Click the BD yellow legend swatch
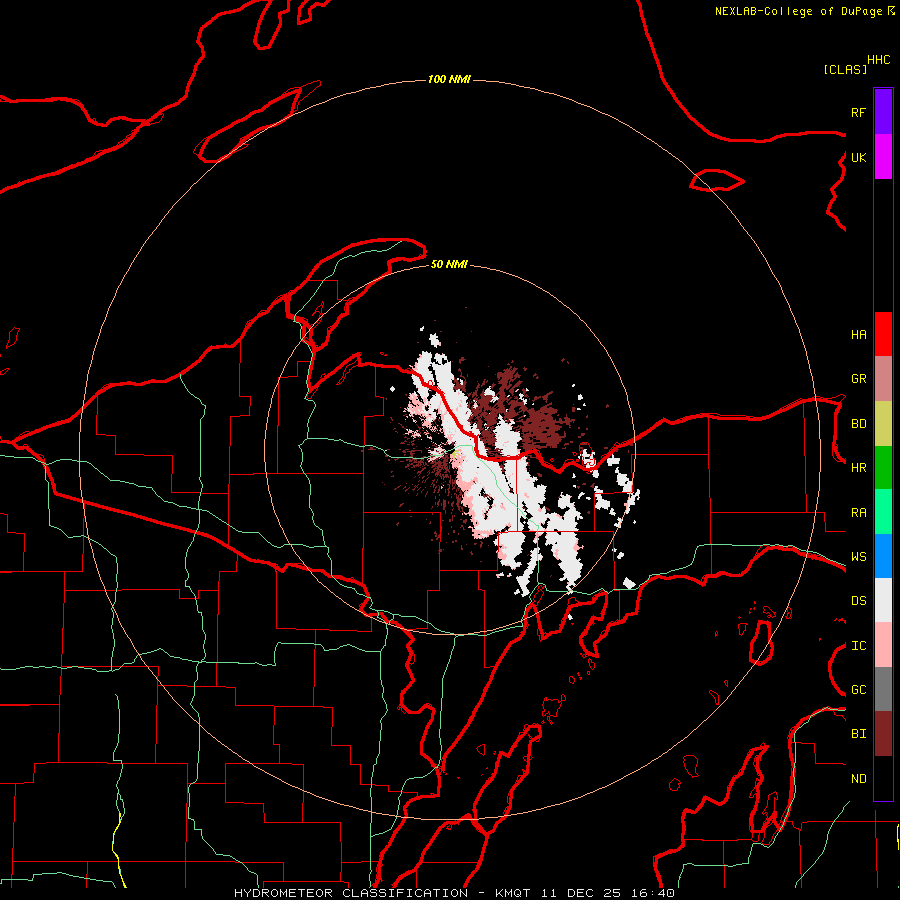 883,424
